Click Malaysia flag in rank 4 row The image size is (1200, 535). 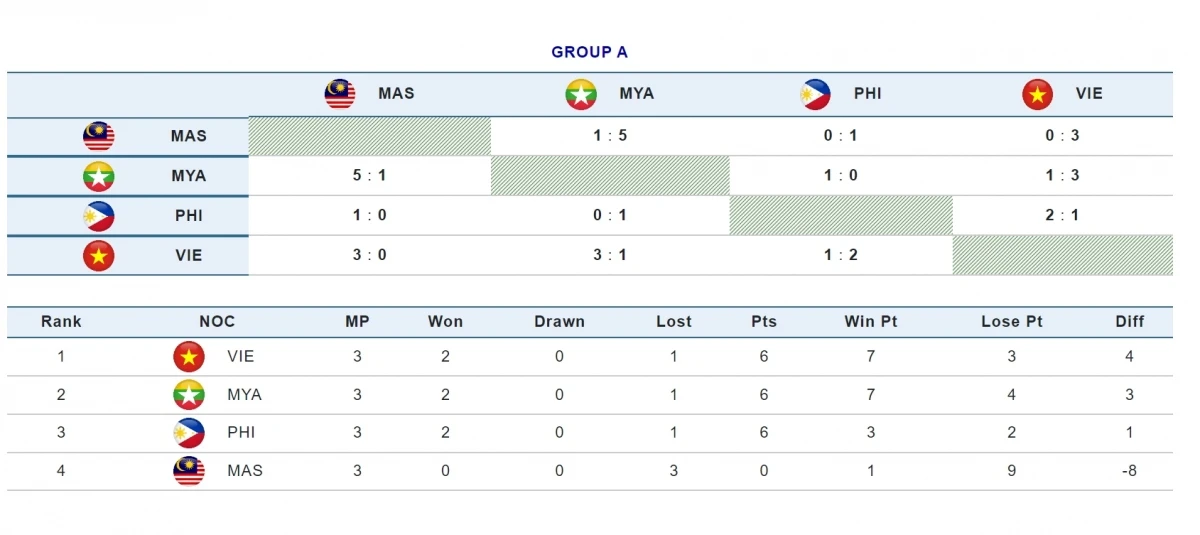(x=189, y=471)
